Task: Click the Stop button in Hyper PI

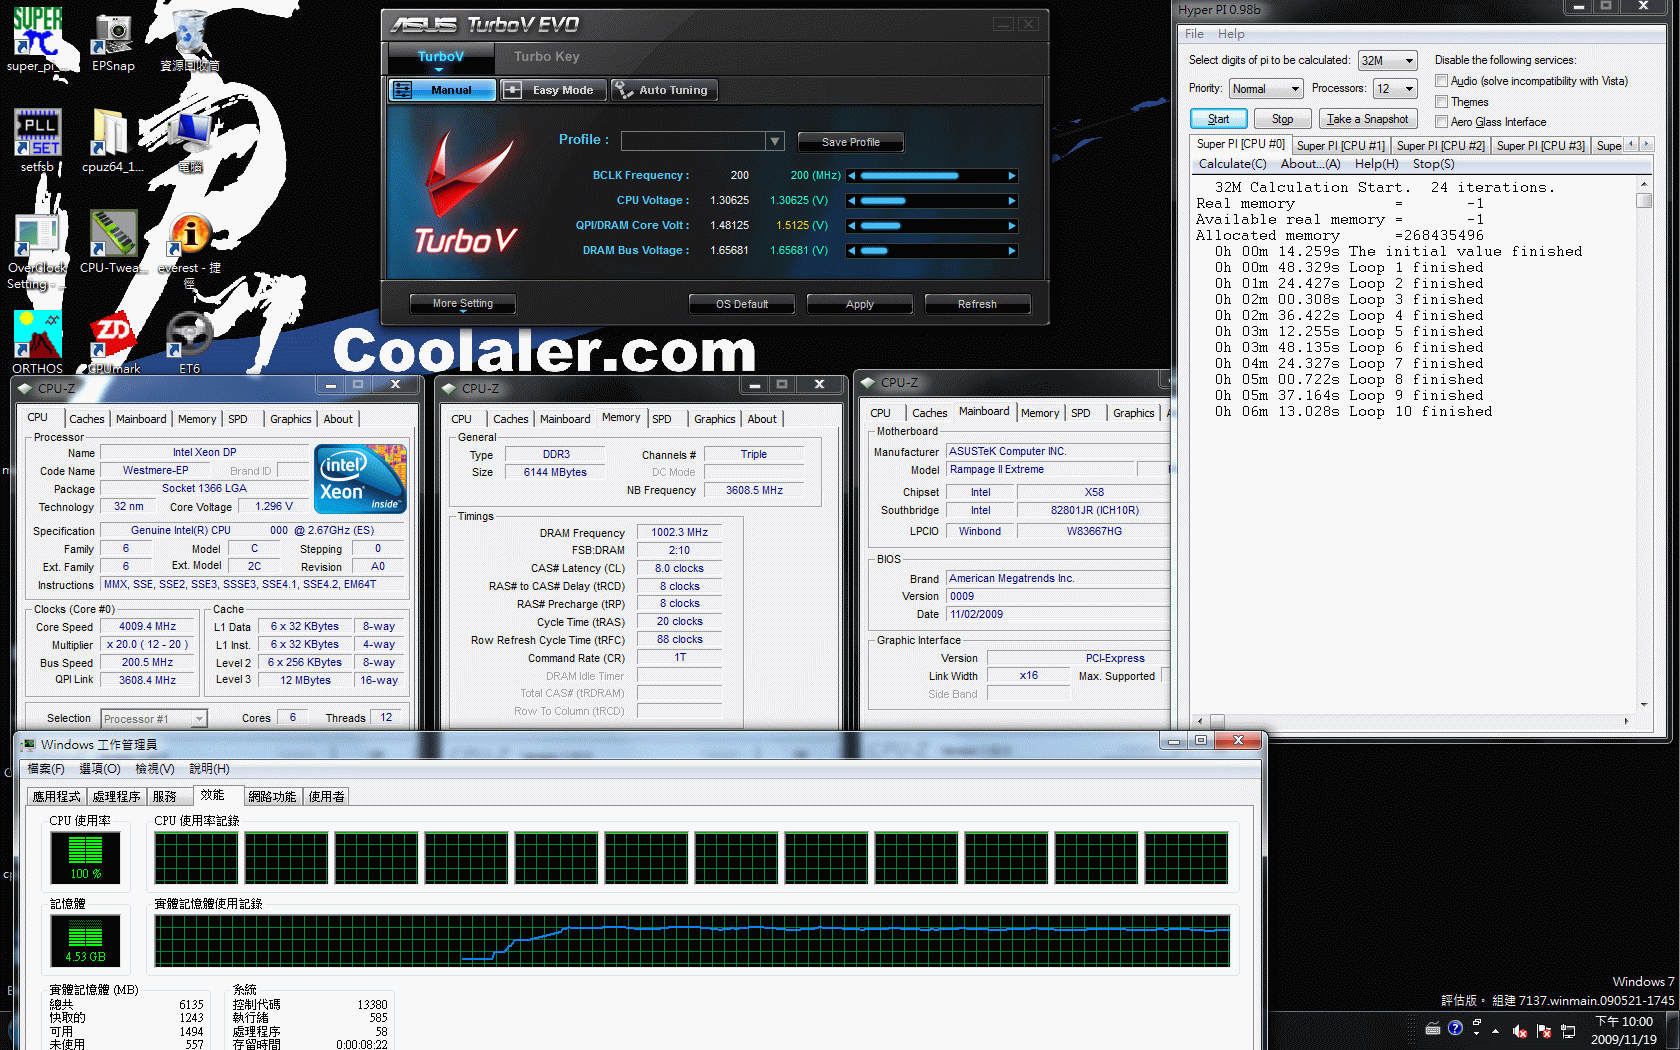Action: click(x=1282, y=119)
